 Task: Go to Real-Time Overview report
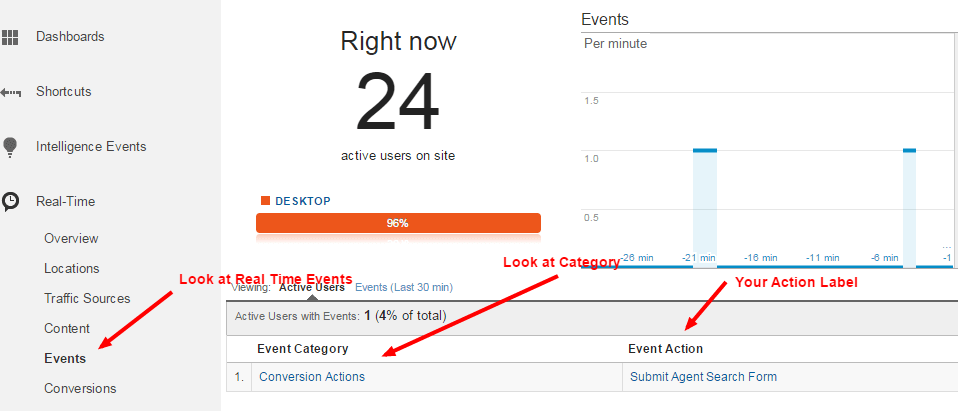71,238
